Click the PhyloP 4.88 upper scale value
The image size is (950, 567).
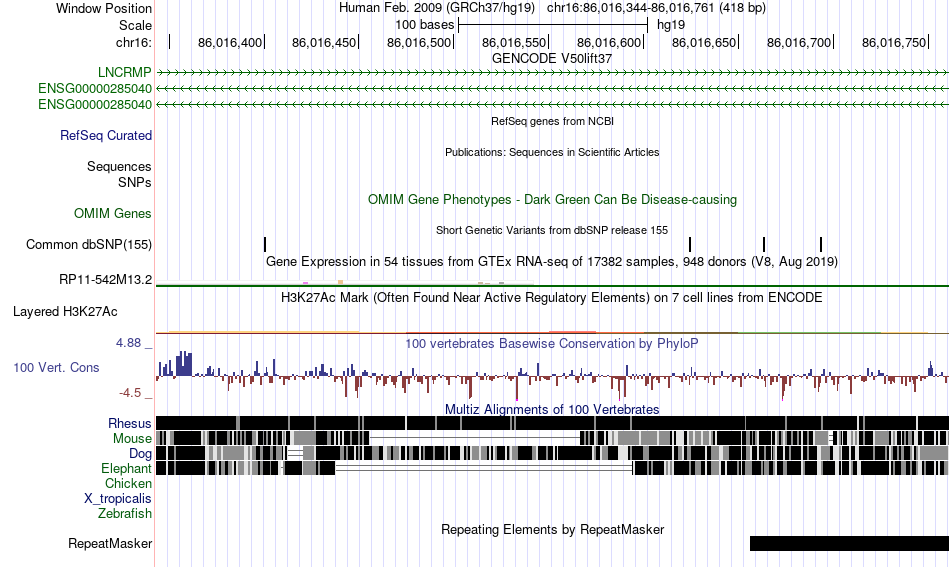128,343
